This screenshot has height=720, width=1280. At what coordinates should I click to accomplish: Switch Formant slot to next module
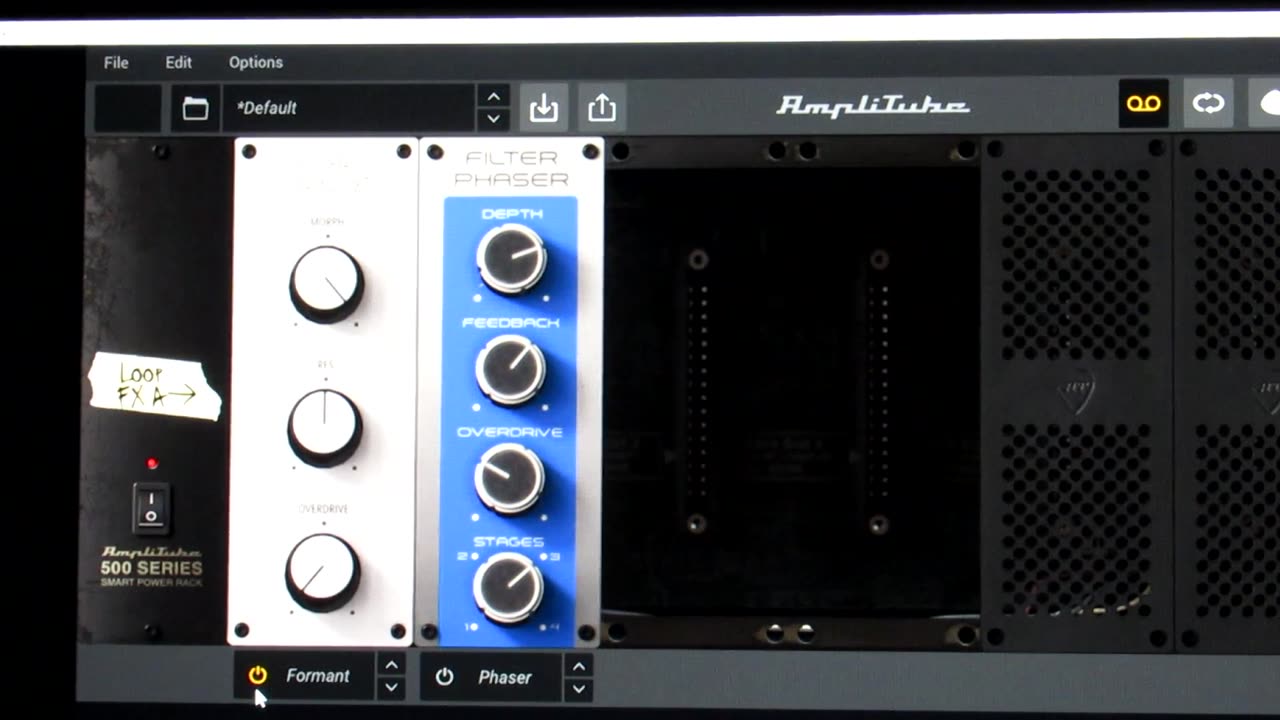click(x=392, y=688)
